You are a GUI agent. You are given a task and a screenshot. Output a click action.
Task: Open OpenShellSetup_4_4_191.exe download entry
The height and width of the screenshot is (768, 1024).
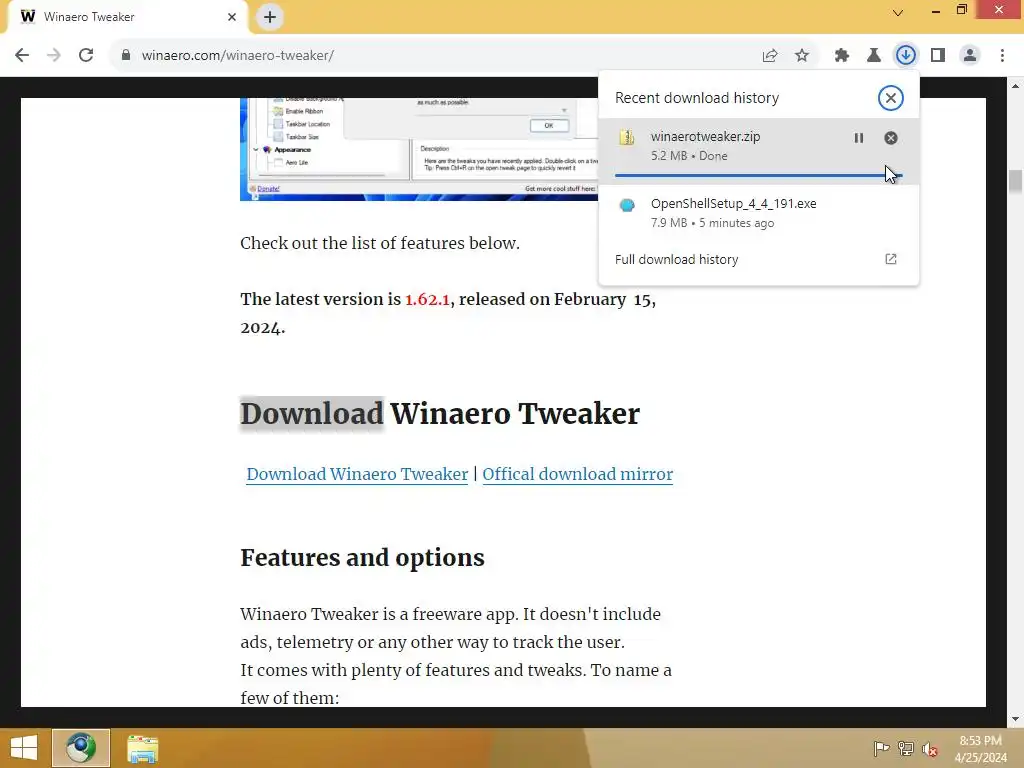coord(759,212)
